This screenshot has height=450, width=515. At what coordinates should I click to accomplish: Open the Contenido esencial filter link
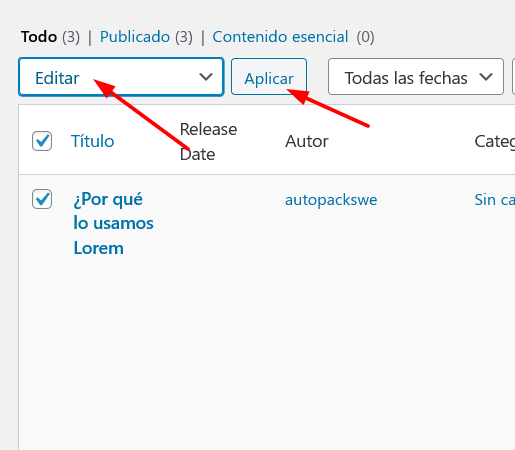tap(280, 37)
